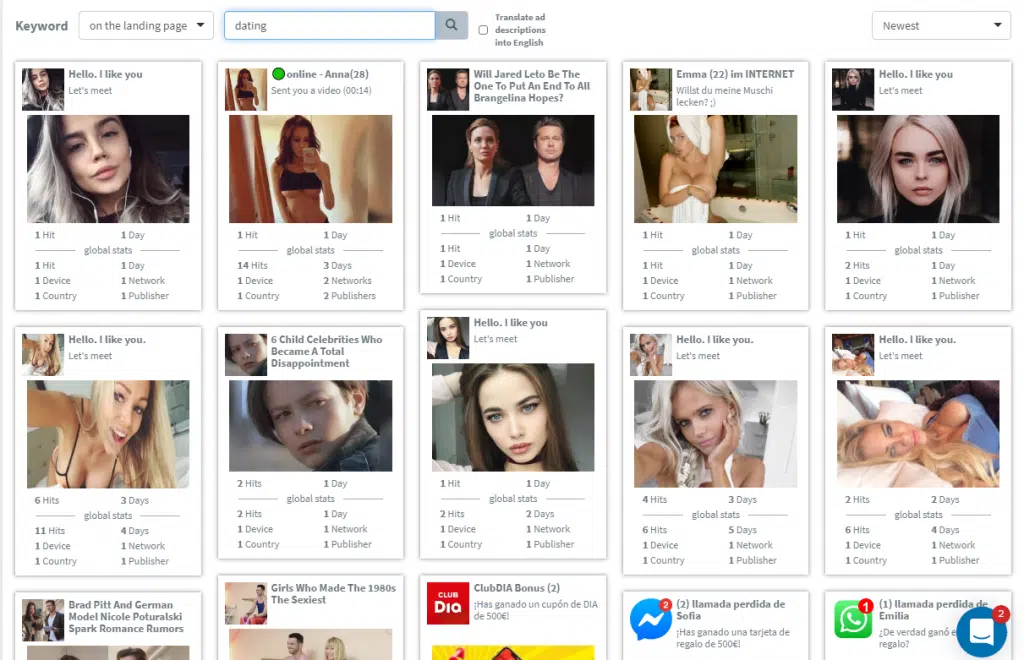Open '(2) llamada perdida de Sofia' title
This screenshot has height=660, width=1024.
point(730,610)
